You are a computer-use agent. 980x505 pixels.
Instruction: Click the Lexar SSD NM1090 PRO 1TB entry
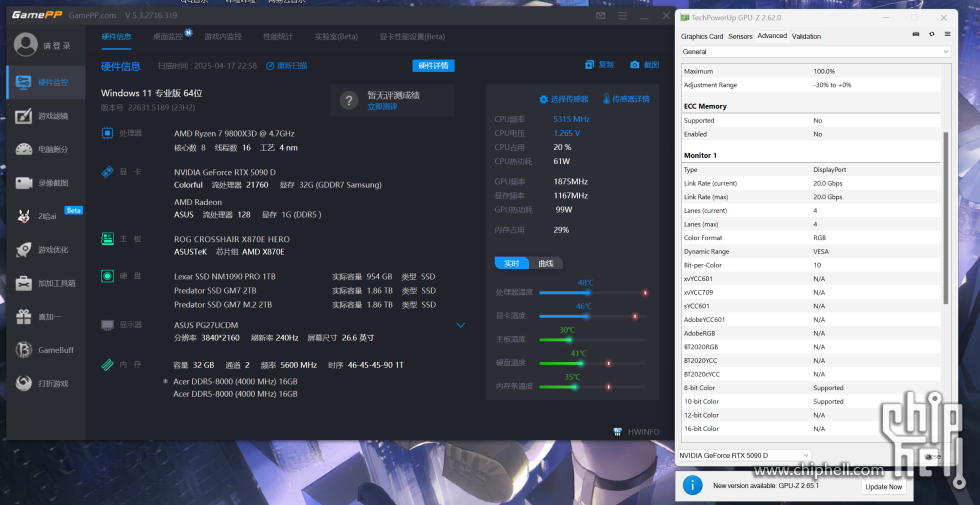(x=224, y=276)
